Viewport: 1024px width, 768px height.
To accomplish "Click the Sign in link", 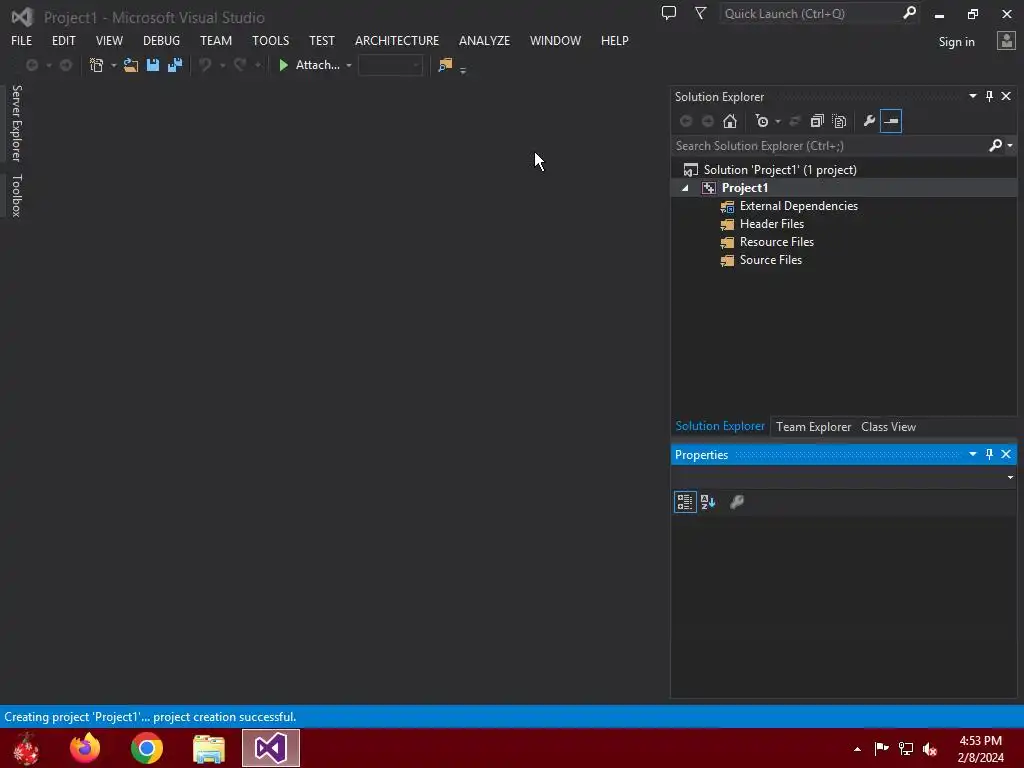I will [956, 42].
